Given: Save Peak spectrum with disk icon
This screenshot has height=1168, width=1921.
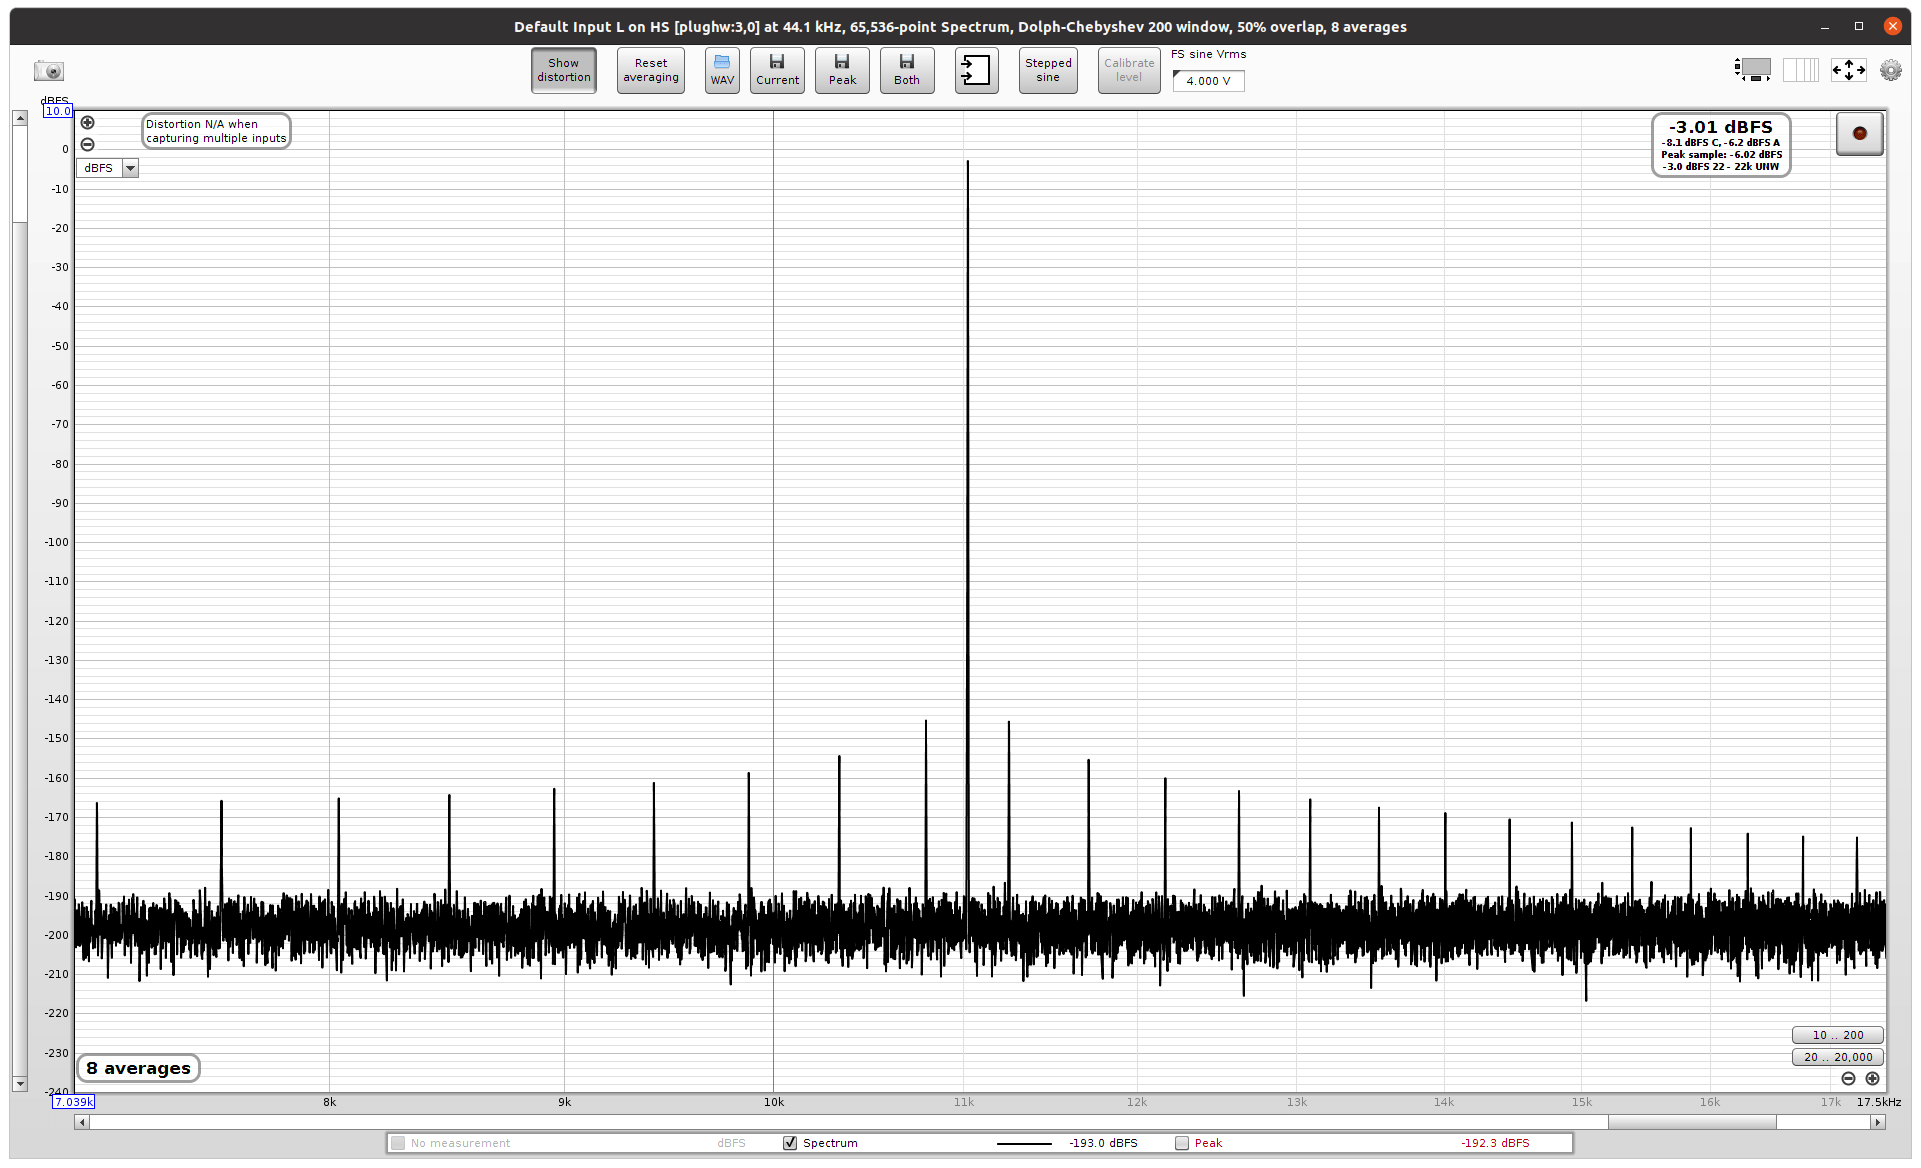Looking at the screenshot, I should pos(842,70).
